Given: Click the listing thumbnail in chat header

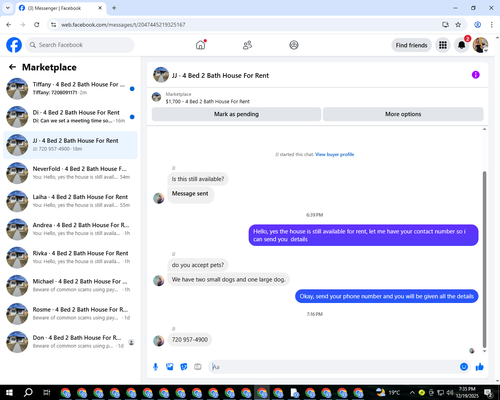Looking at the screenshot, I should [161, 75].
